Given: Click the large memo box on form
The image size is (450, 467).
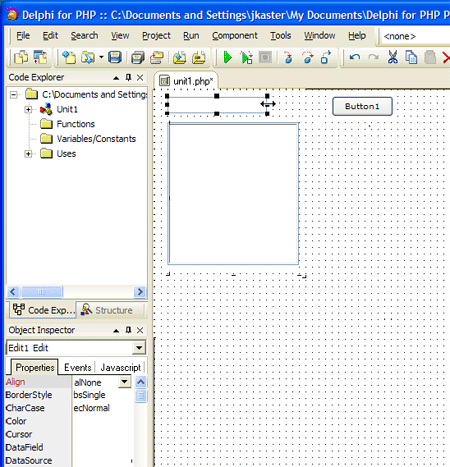Looking at the screenshot, I should coord(233,194).
